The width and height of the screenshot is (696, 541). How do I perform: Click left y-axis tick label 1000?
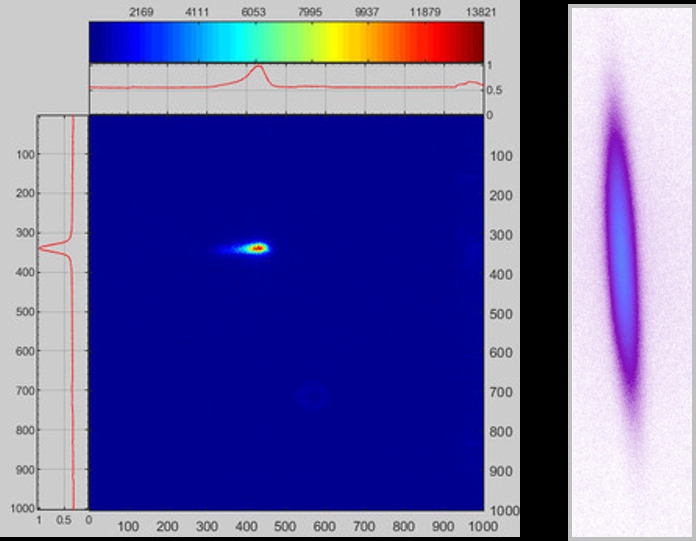[x=23, y=508]
